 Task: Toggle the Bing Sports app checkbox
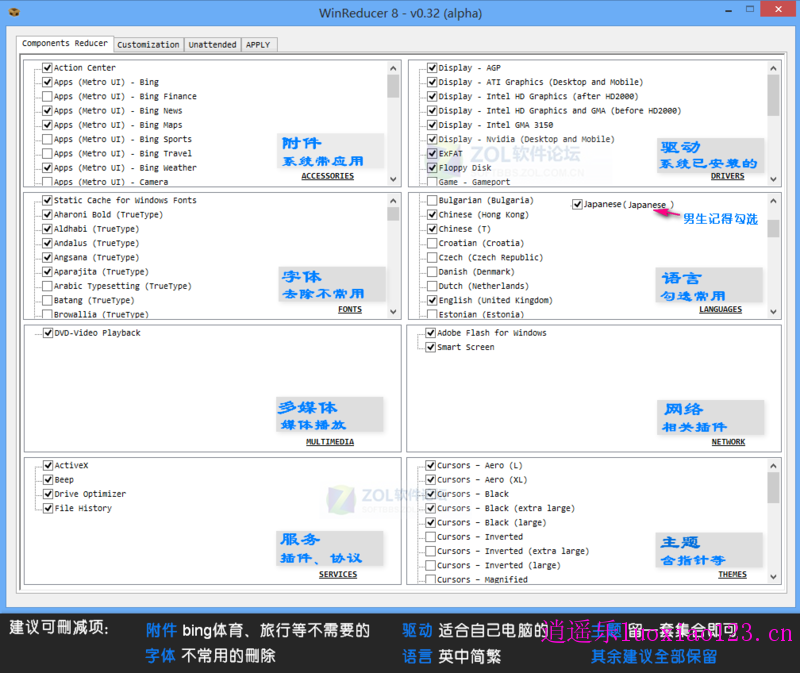pos(47,139)
